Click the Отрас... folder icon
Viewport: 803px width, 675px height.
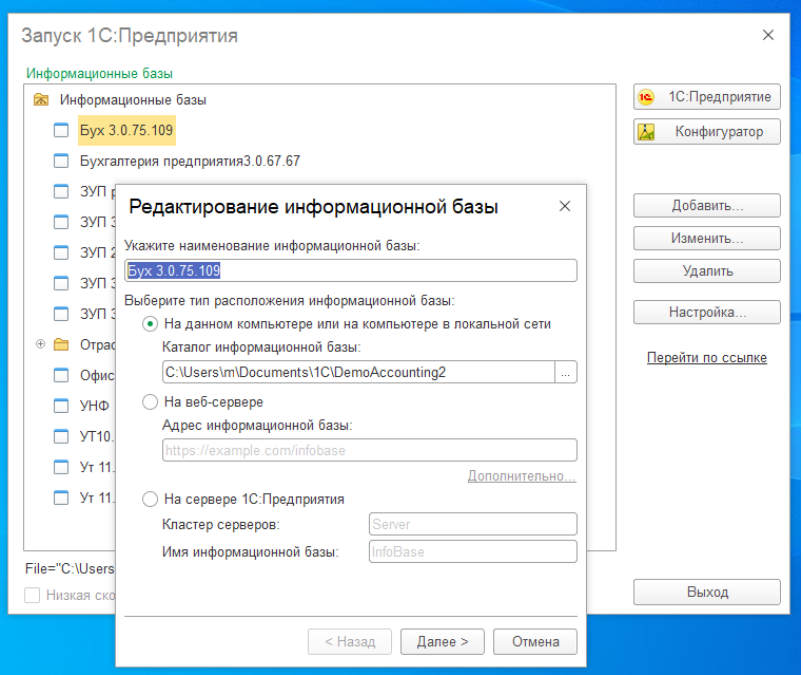coord(61,344)
